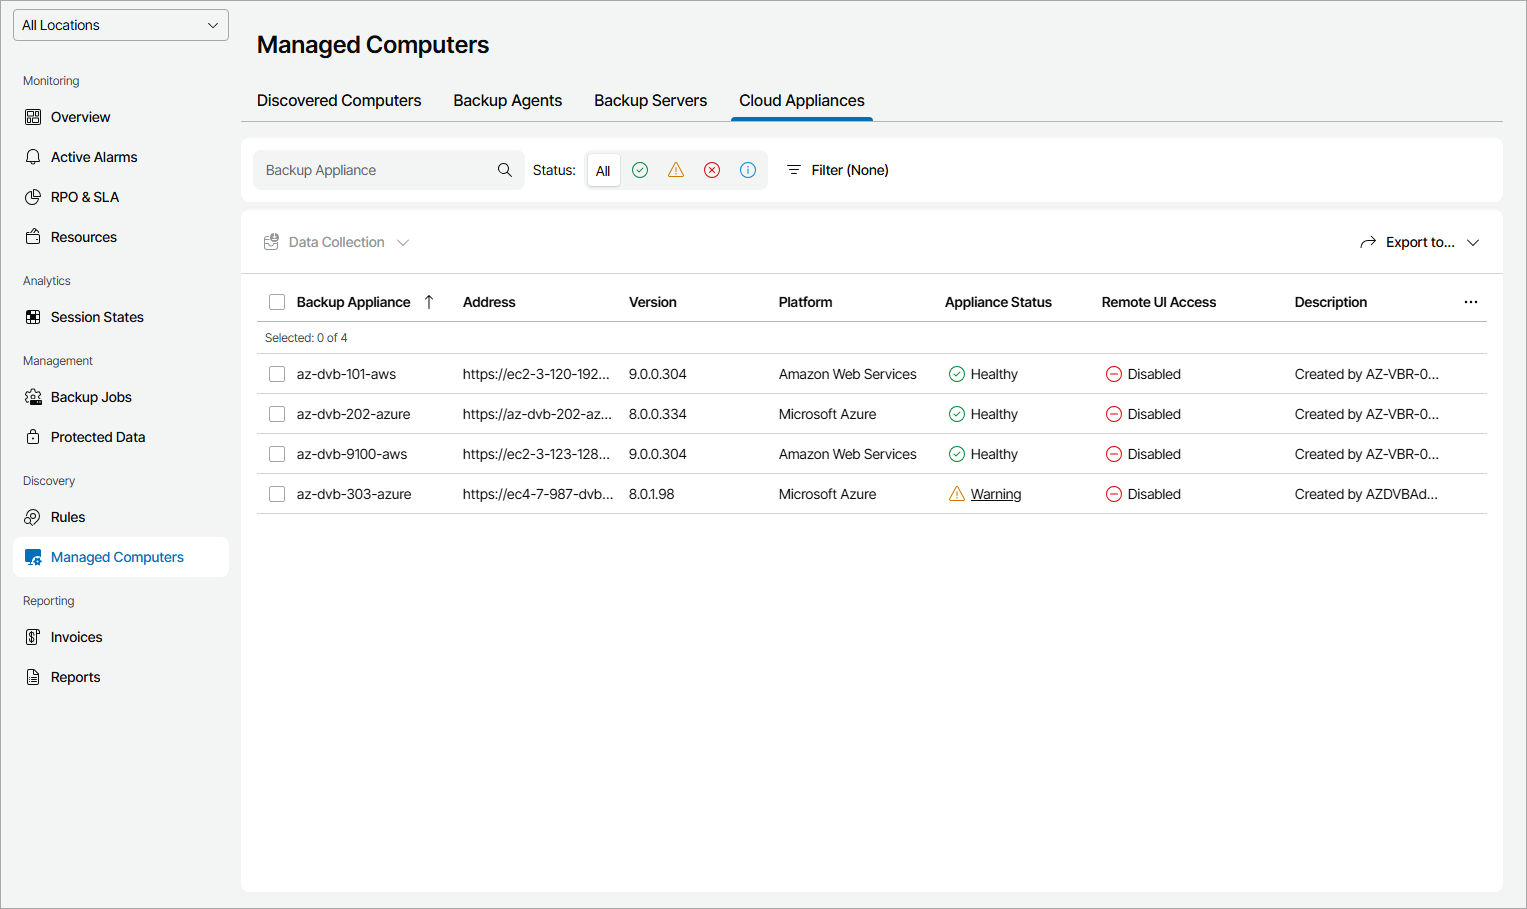Open the RPO & SLA section
This screenshot has width=1527, height=909.
pyautogui.click(x=84, y=196)
